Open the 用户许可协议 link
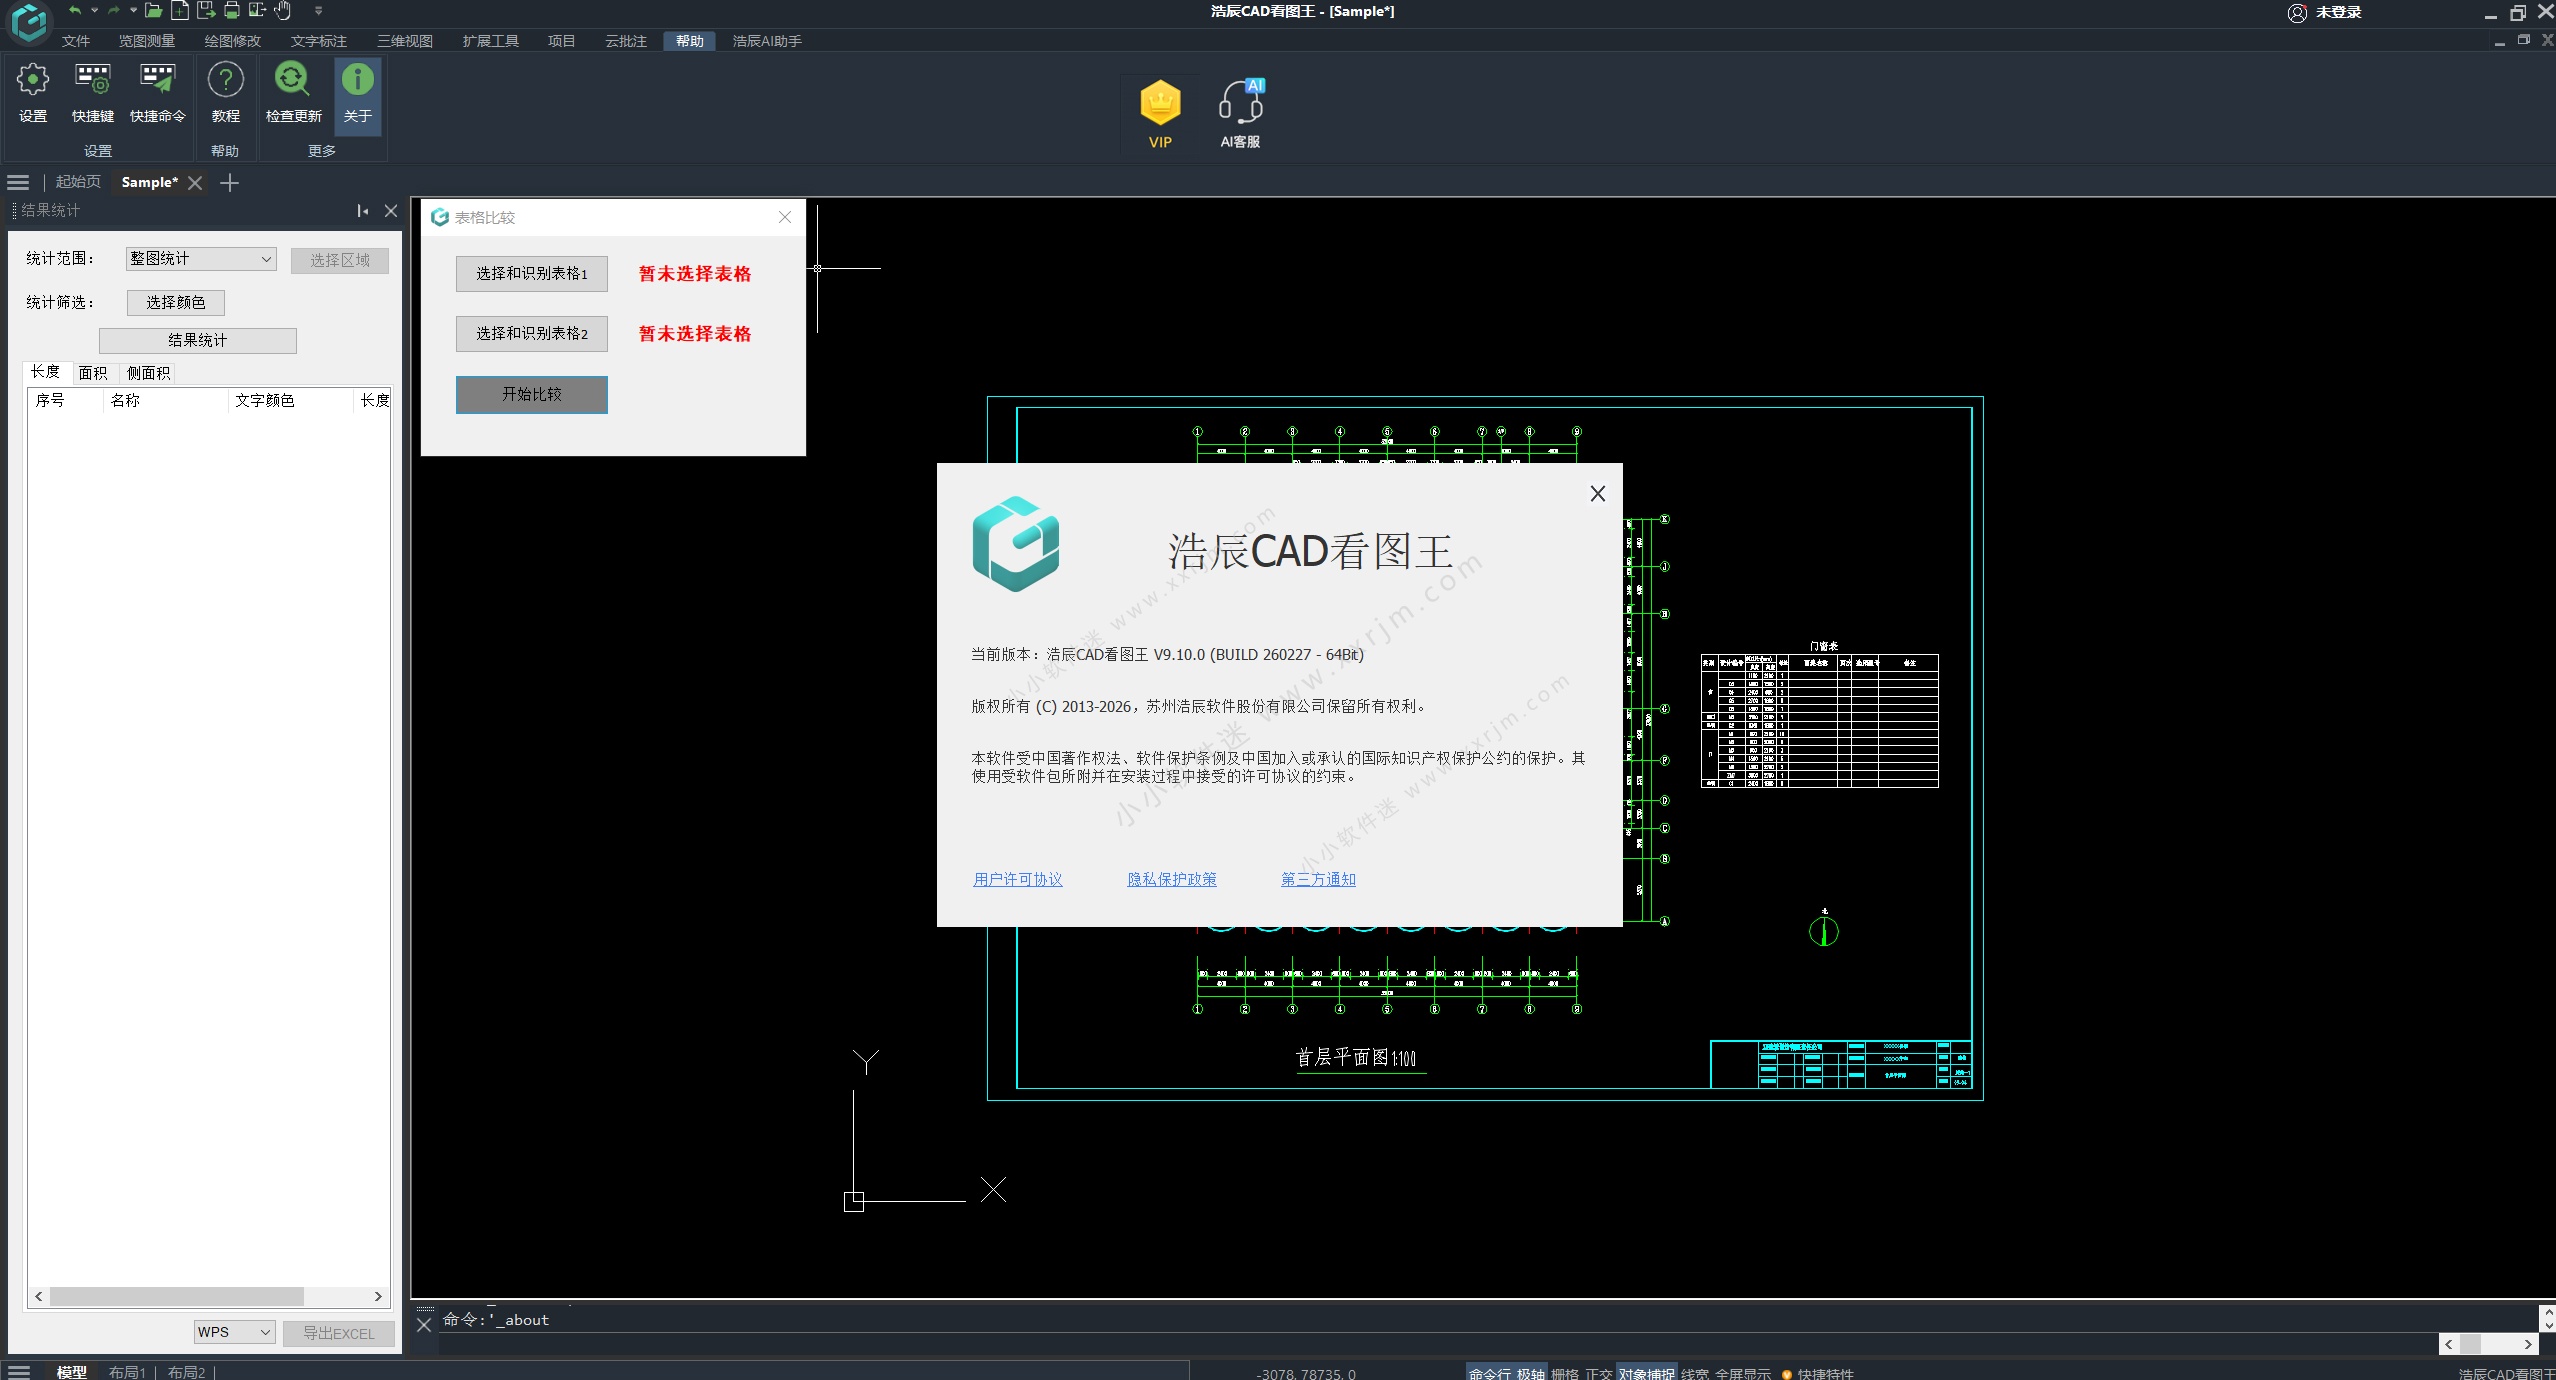Screen dimensions: 2556x1380 [x=1018, y=879]
